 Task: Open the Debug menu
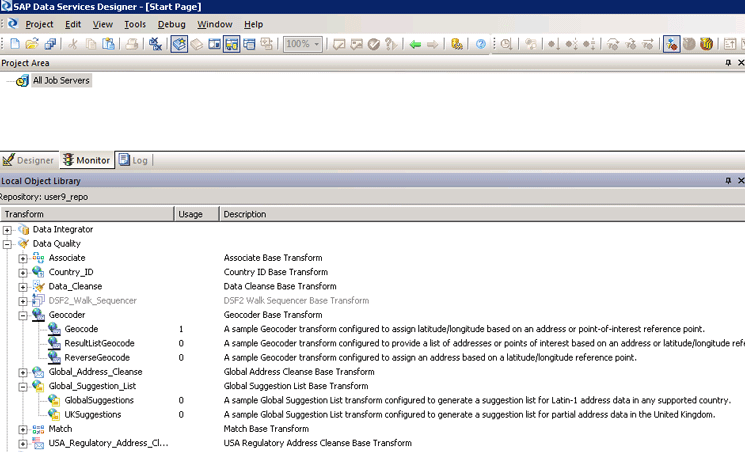pos(172,24)
